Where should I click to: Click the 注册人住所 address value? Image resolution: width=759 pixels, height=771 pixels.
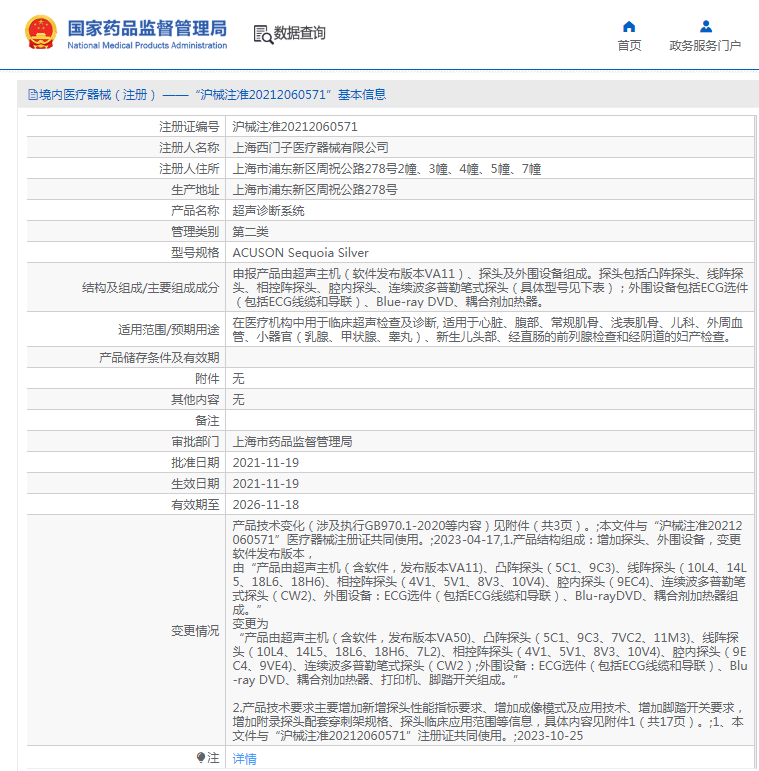(x=387, y=169)
